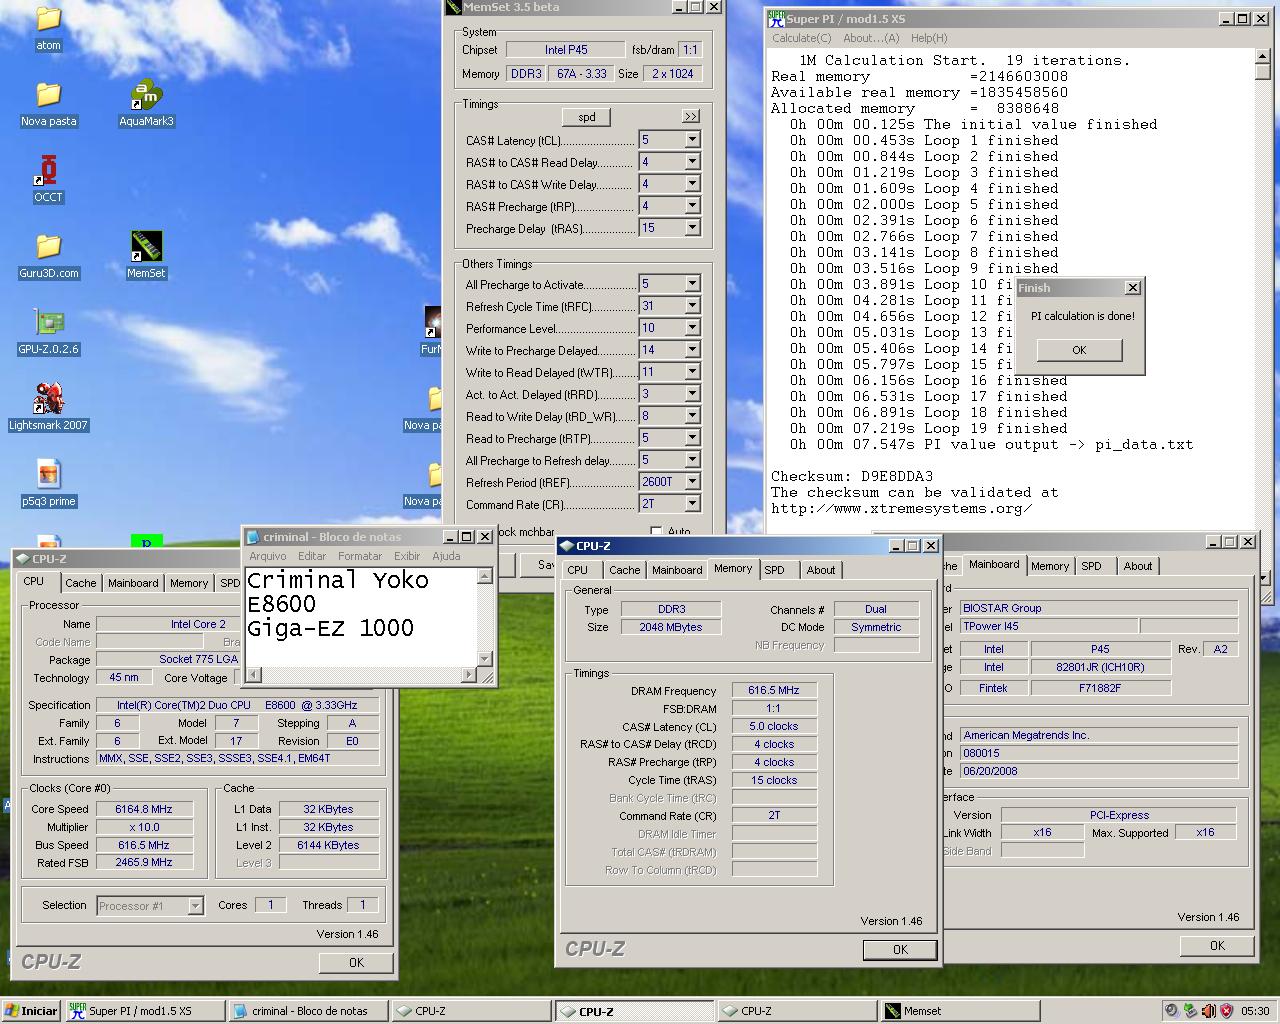Viewport: 1280px width, 1024px height.
Task: Switch to Super PI / mod1.5 XS taskbar item
Action: 144,1011
